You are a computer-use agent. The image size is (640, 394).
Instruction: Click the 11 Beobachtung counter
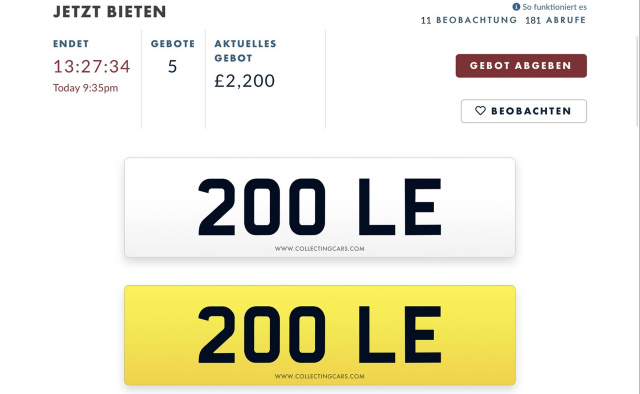pos(469,20)
